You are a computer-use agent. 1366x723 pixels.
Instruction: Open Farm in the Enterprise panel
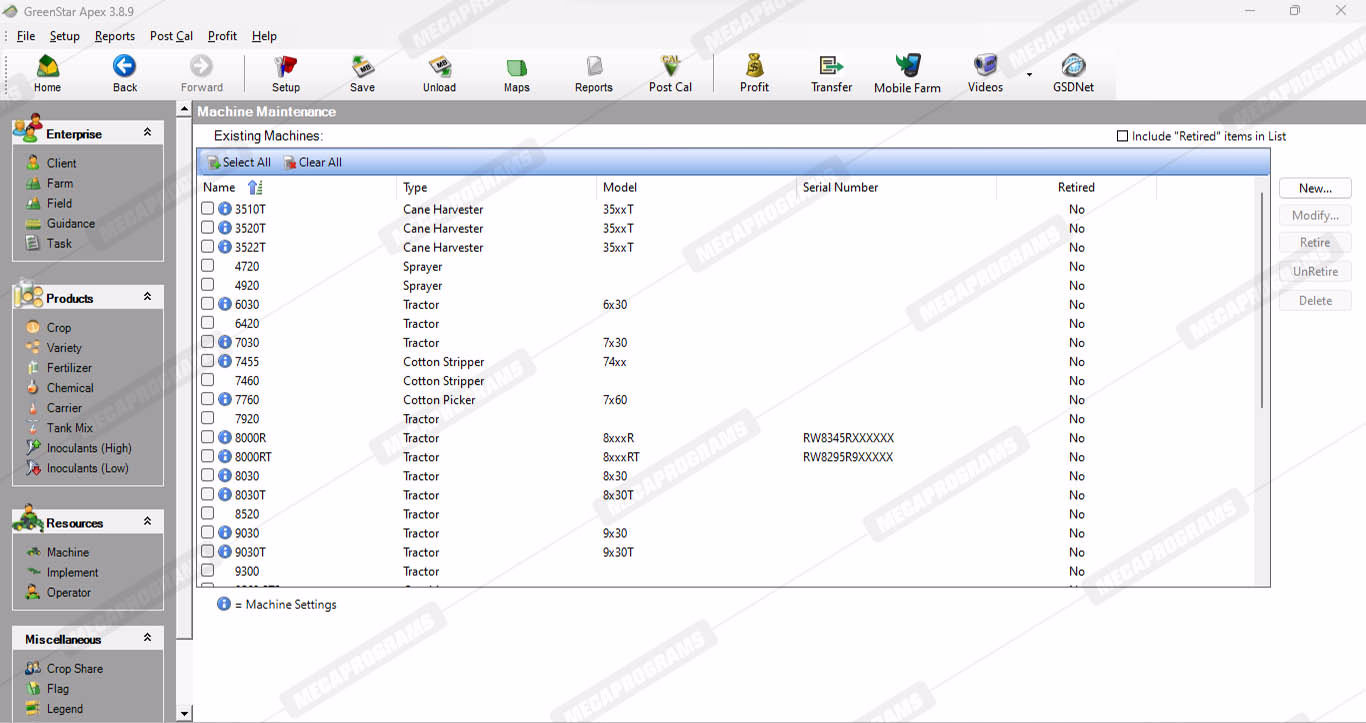59,183
